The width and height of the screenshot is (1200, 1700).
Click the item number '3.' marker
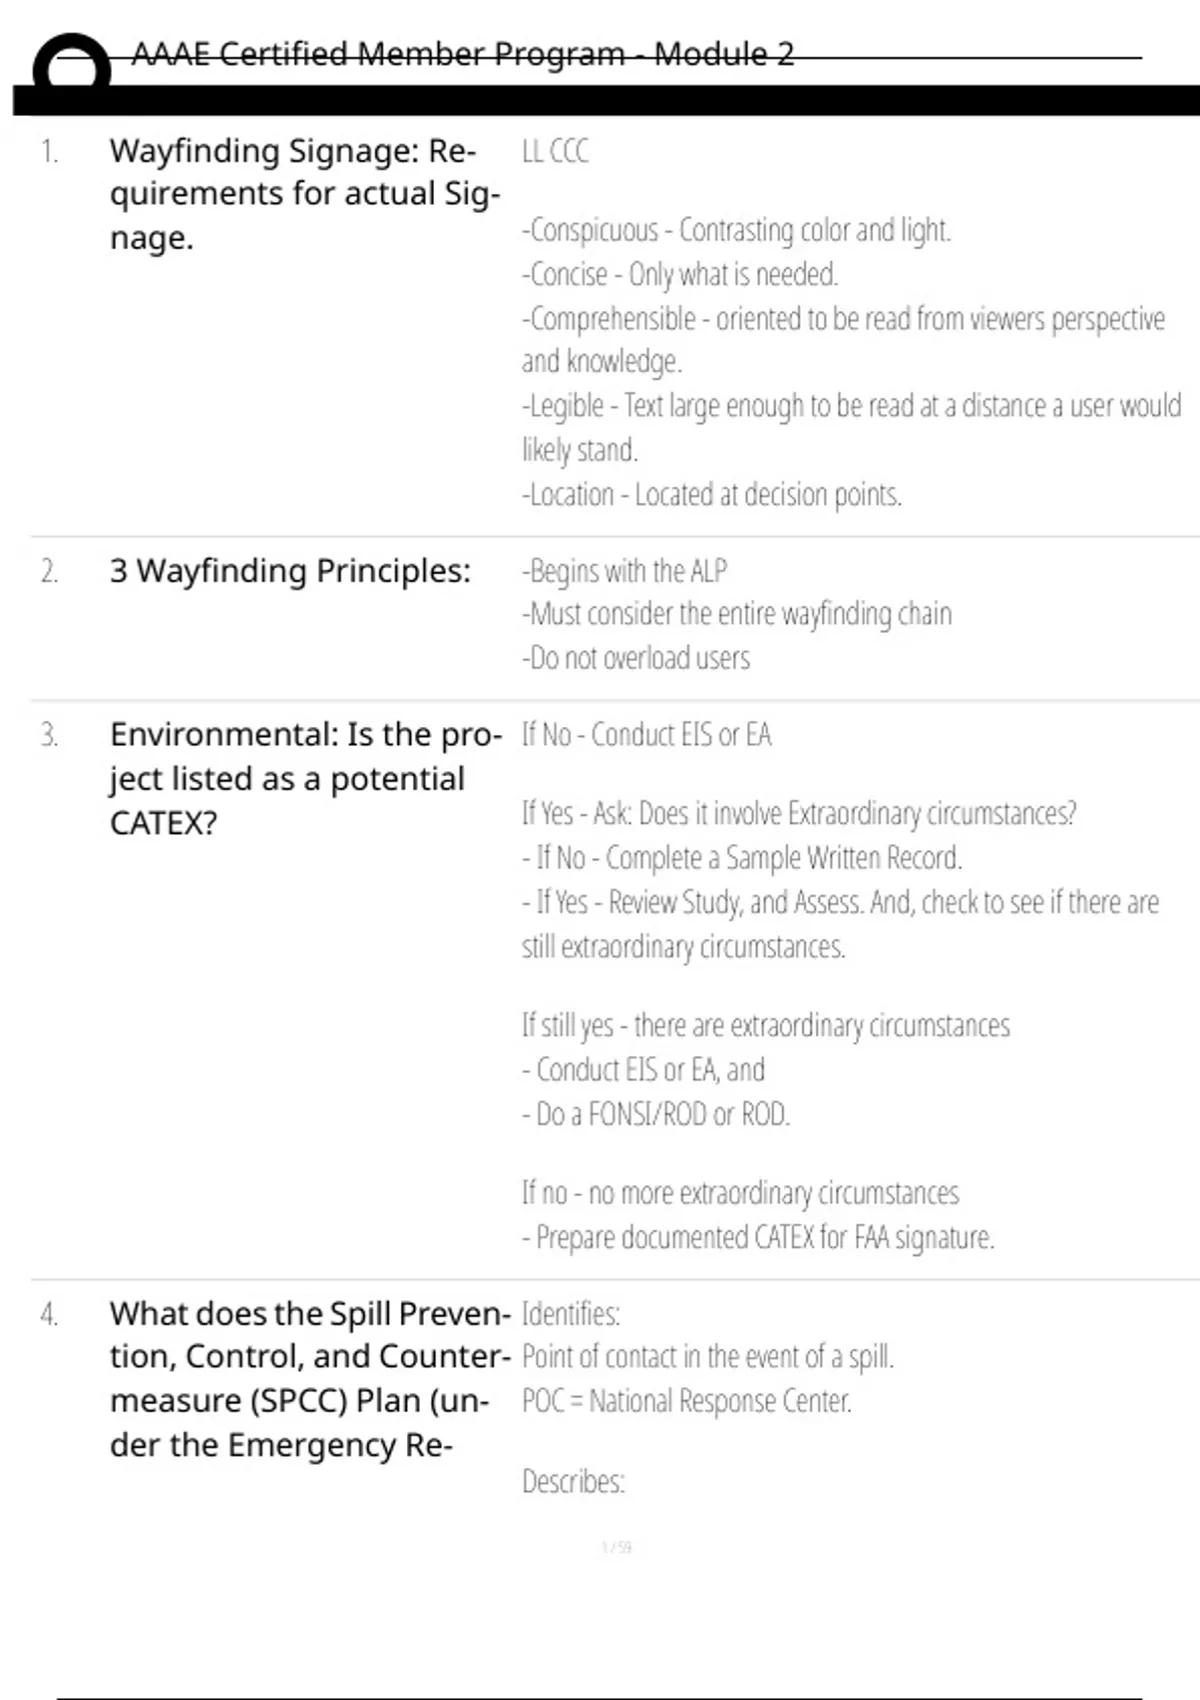point(49,735)
